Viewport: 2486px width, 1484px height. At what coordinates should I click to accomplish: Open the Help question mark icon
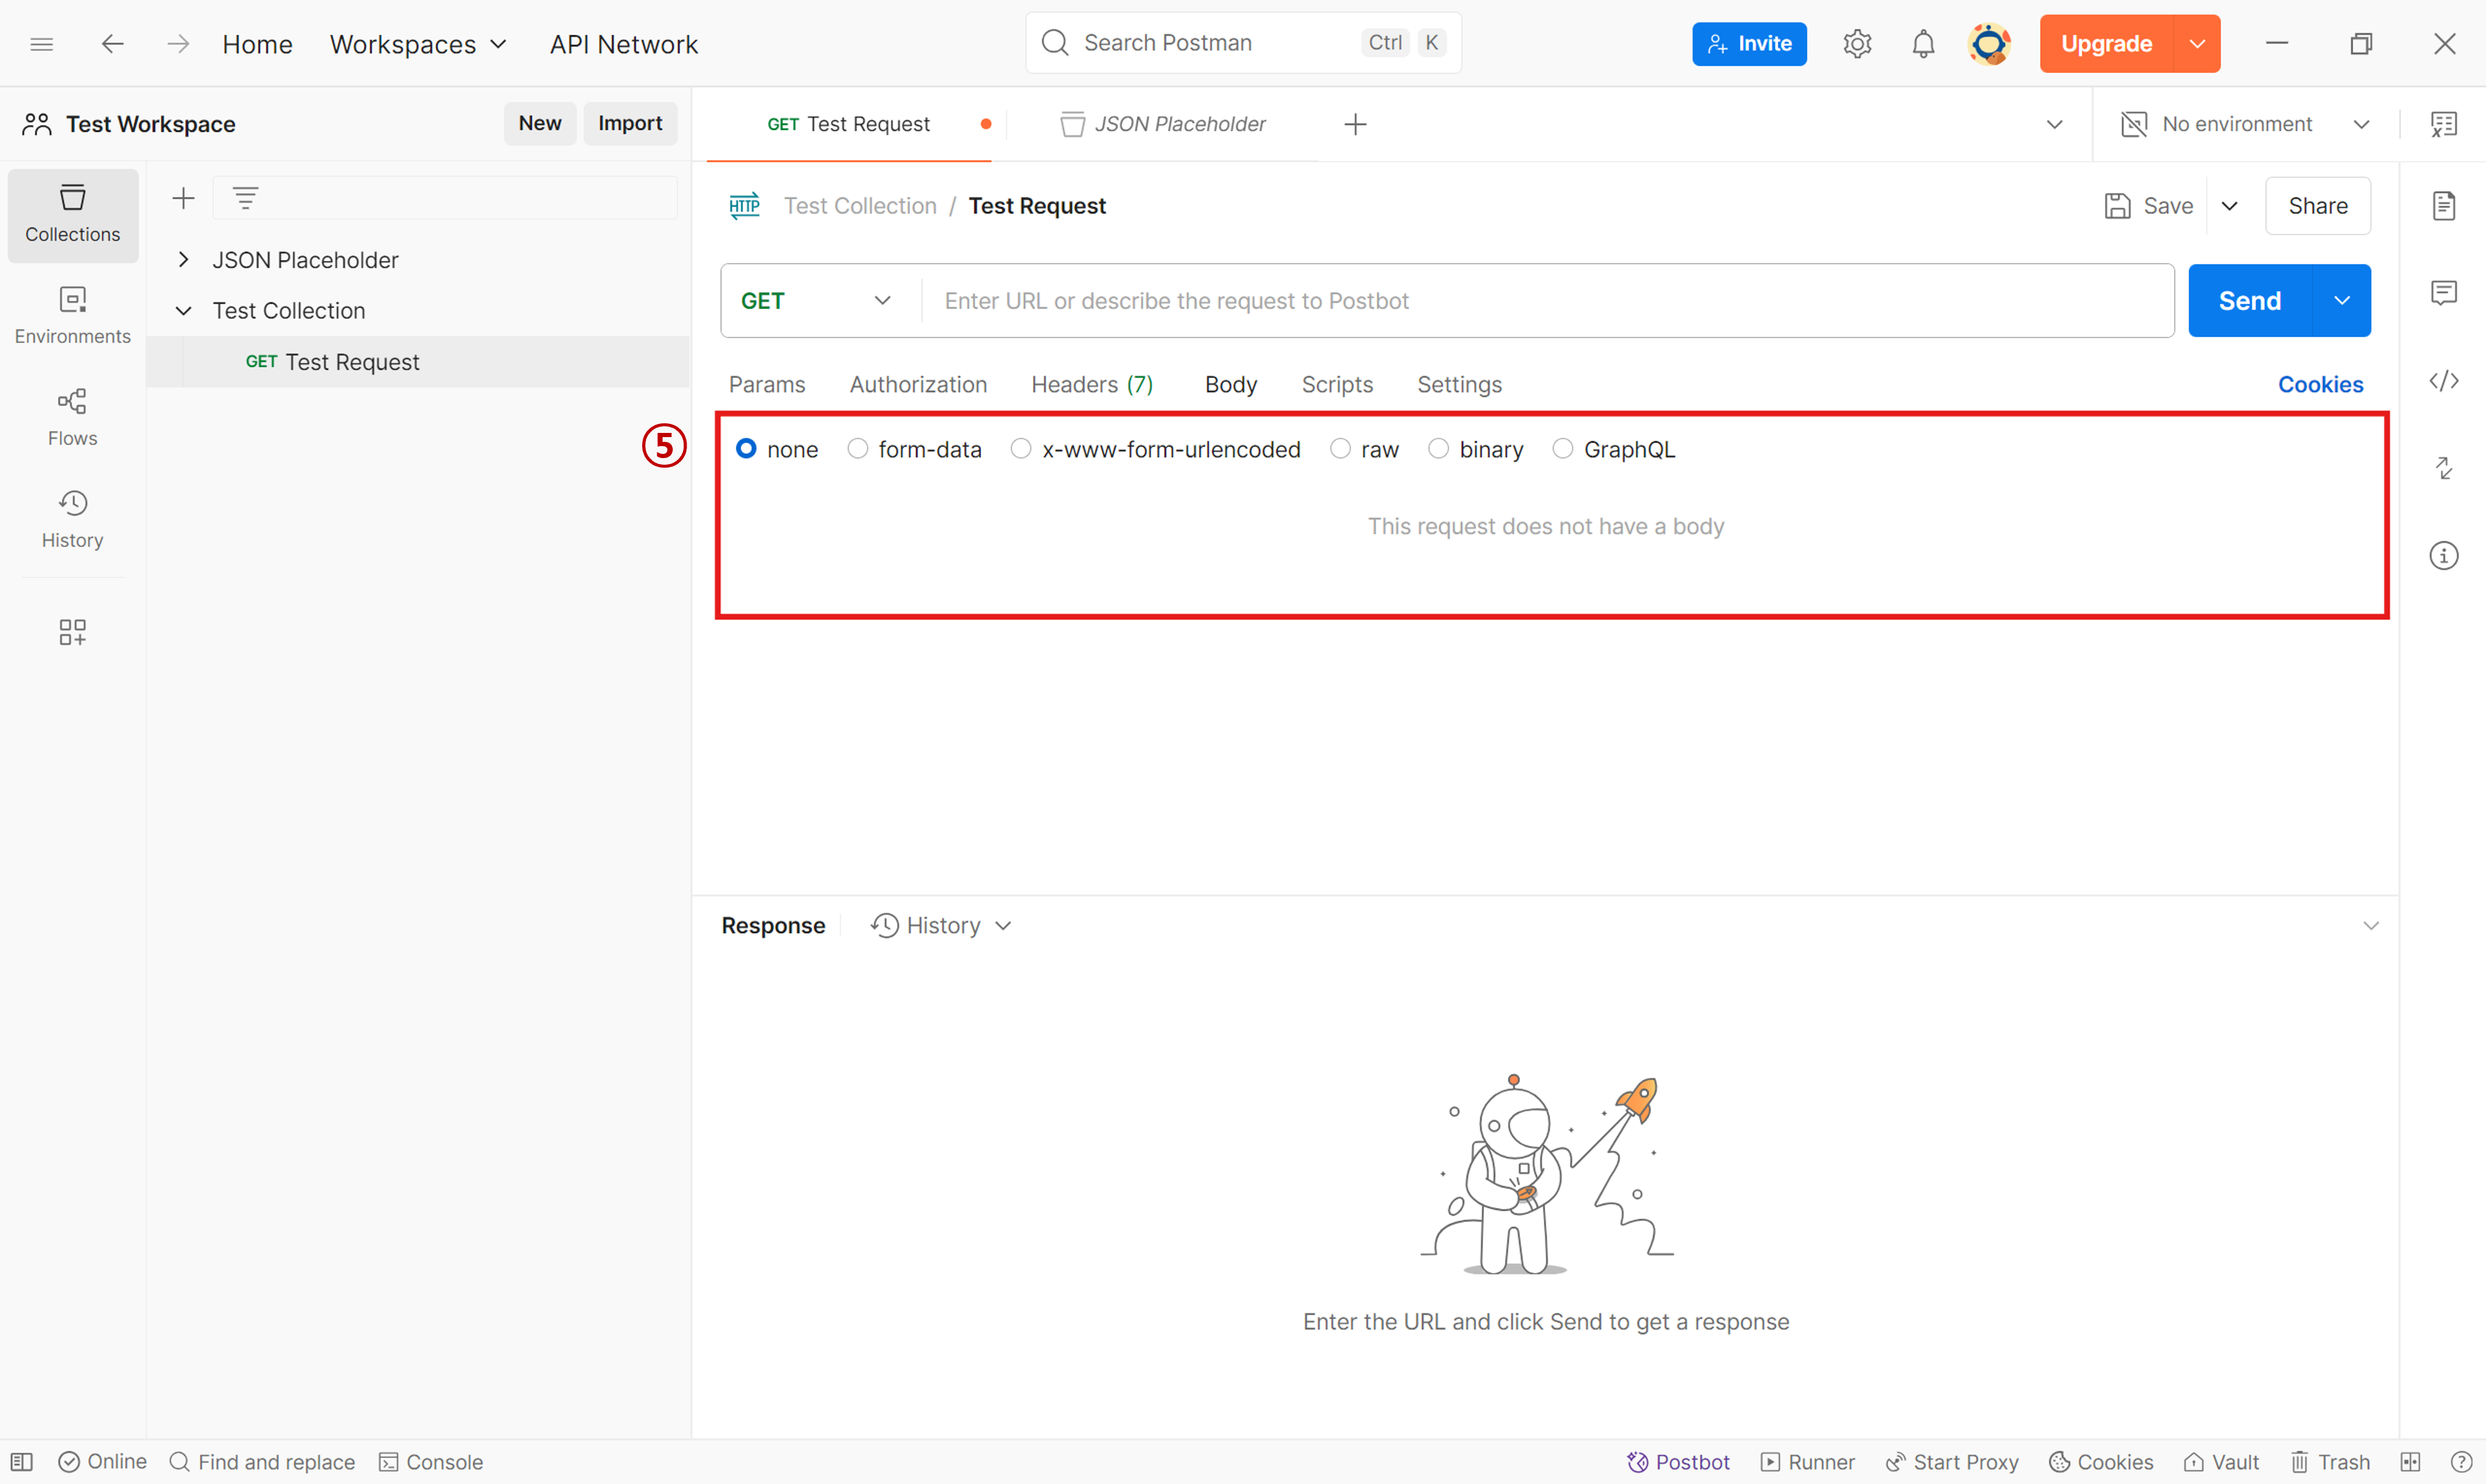pyautogui.click(x=2461, y=1462)
